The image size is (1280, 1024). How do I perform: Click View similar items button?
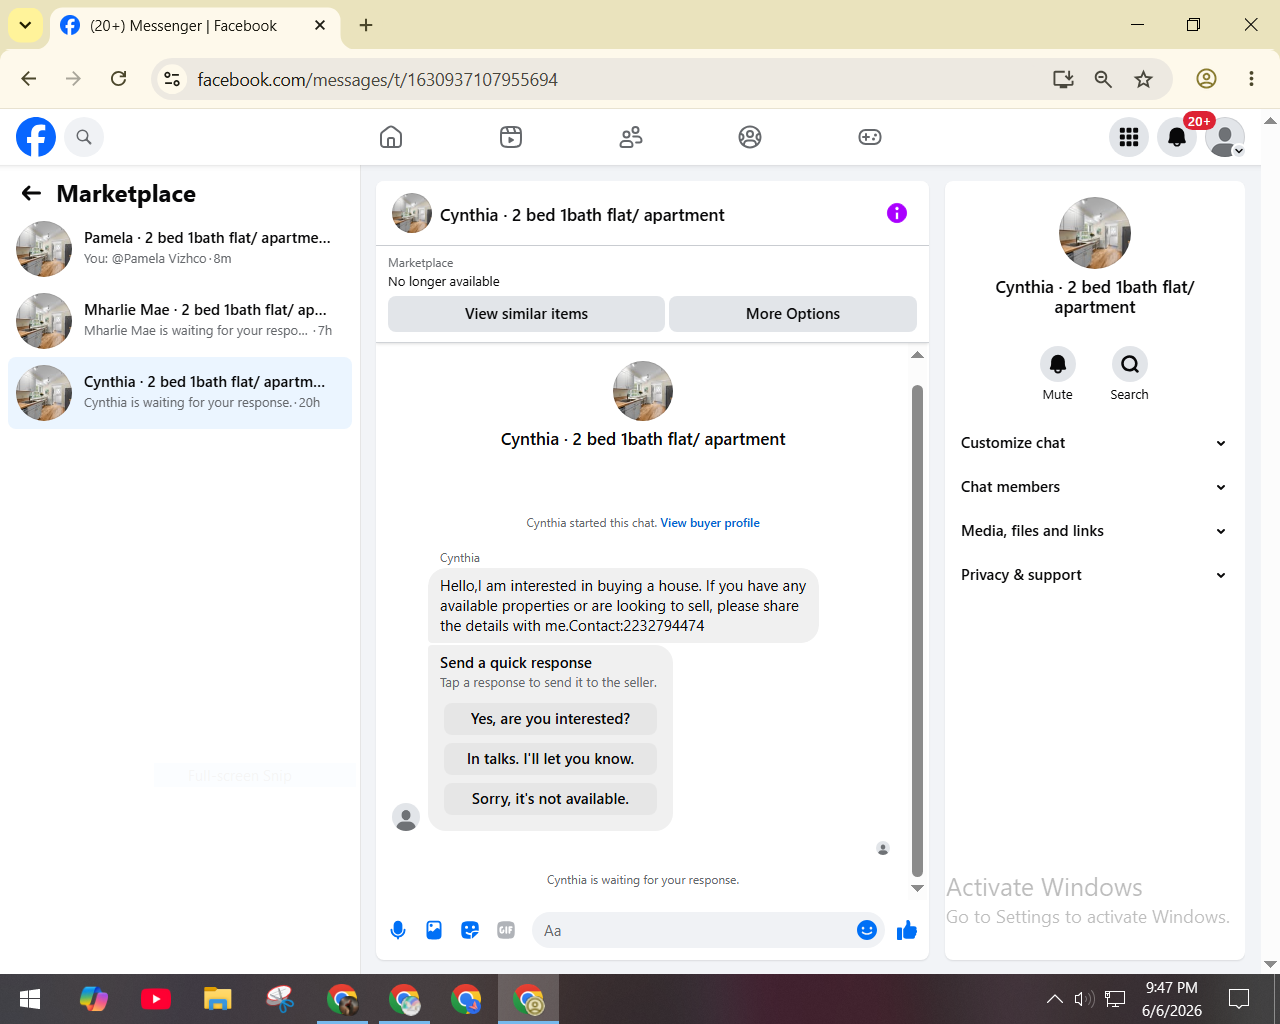coord(526,314)
